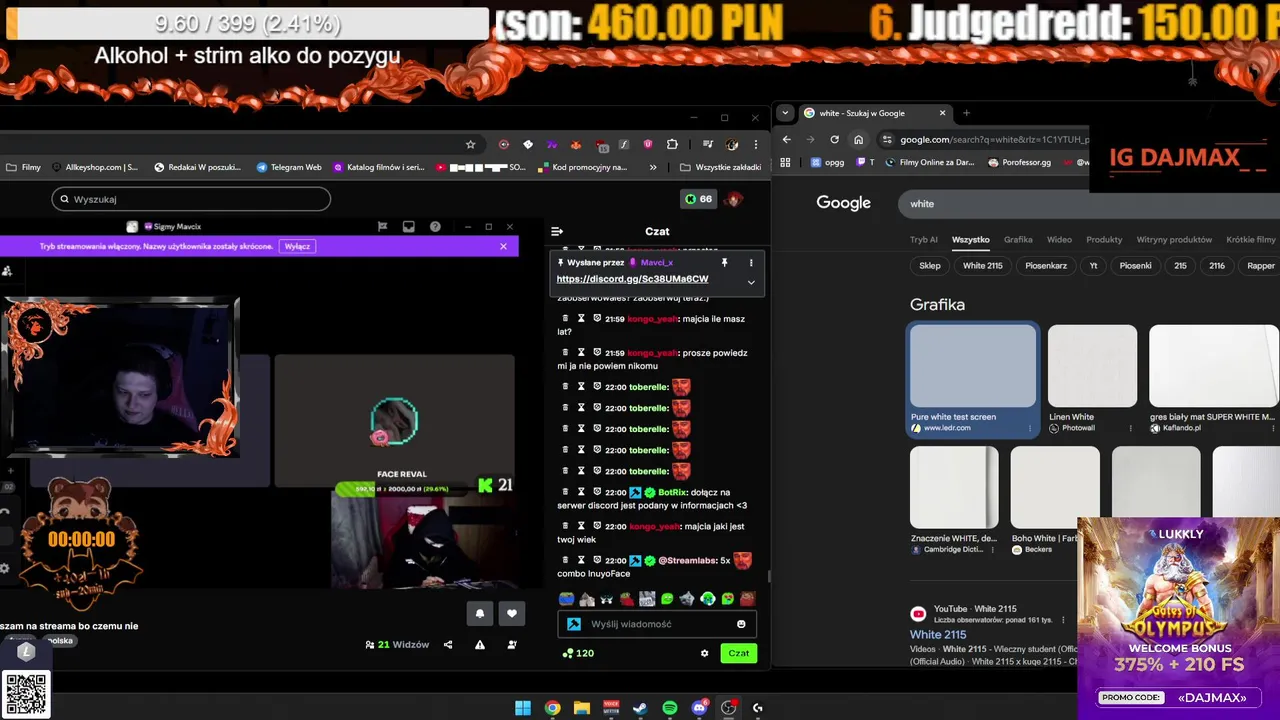1280x720 pixels.
Task: Open the Allkeyshop.com bookmark
Action: [94, 167]
